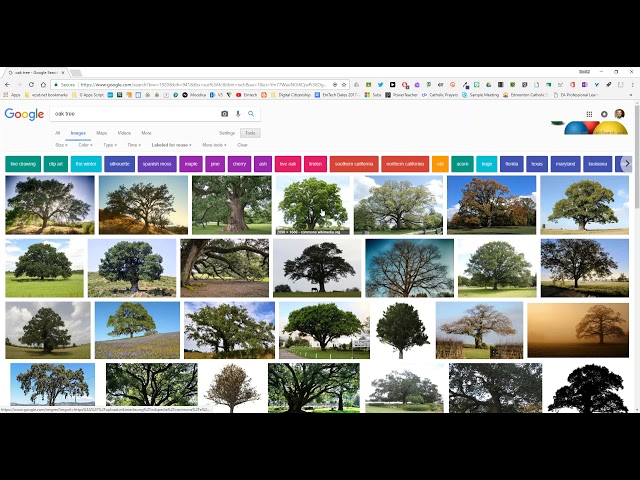Open Google notifications bell icon

(x=604, y=114)
